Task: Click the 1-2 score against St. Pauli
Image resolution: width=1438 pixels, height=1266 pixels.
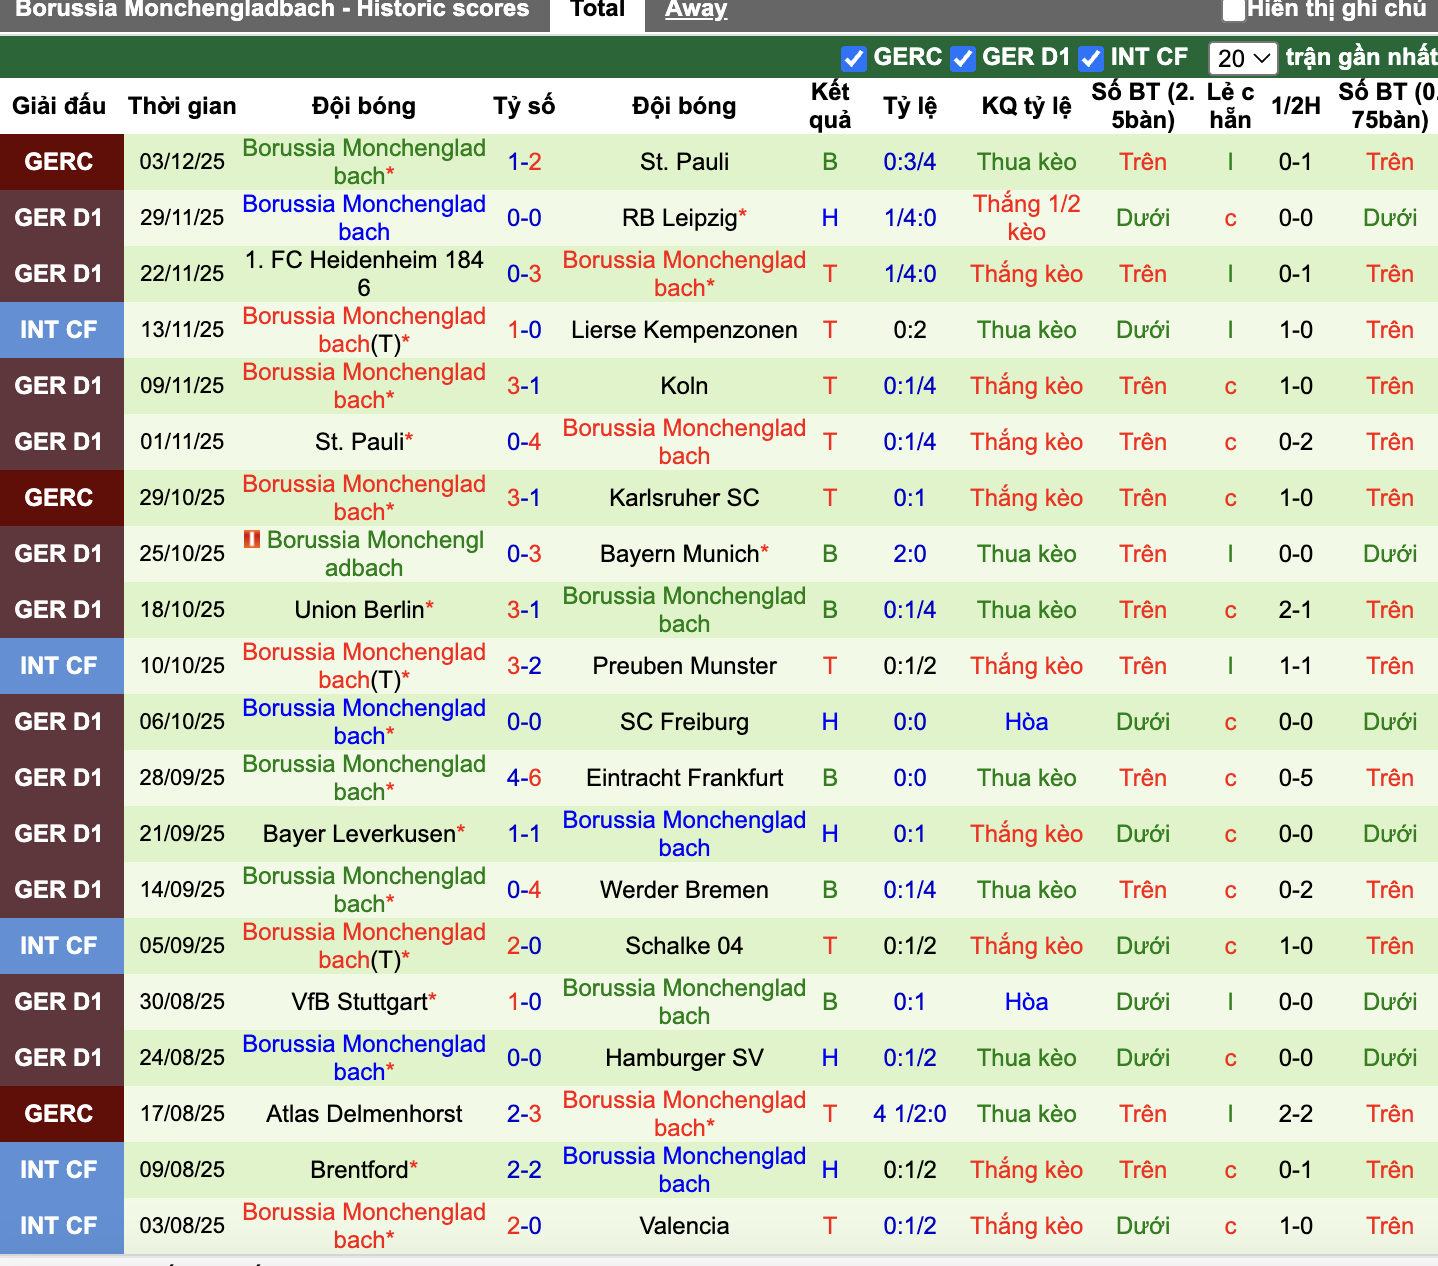Action: (524, 162)
